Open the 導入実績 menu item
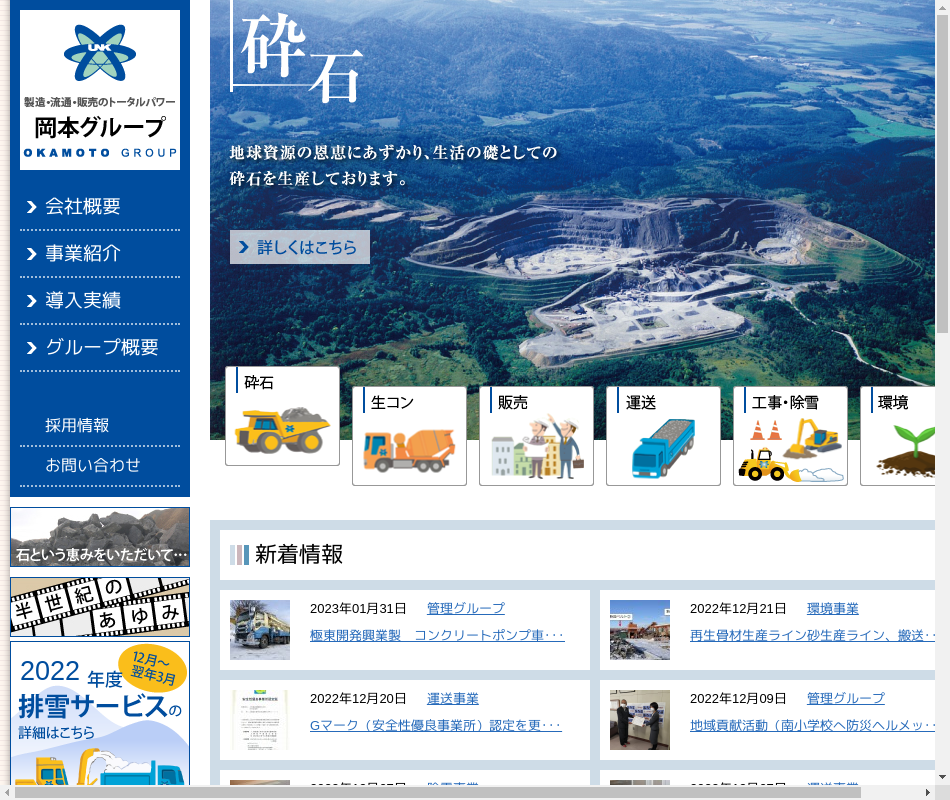950x800 pixels. tap(83, 301)
